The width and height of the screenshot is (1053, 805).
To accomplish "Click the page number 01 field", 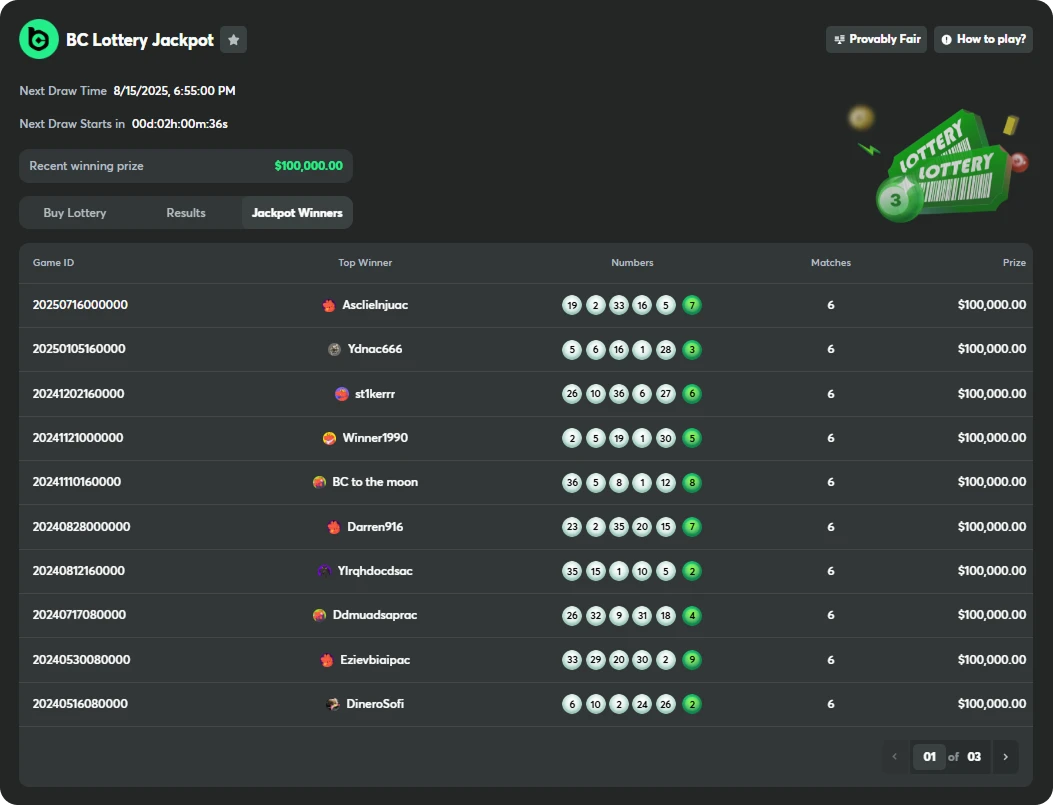I will [x=929, y=757].
